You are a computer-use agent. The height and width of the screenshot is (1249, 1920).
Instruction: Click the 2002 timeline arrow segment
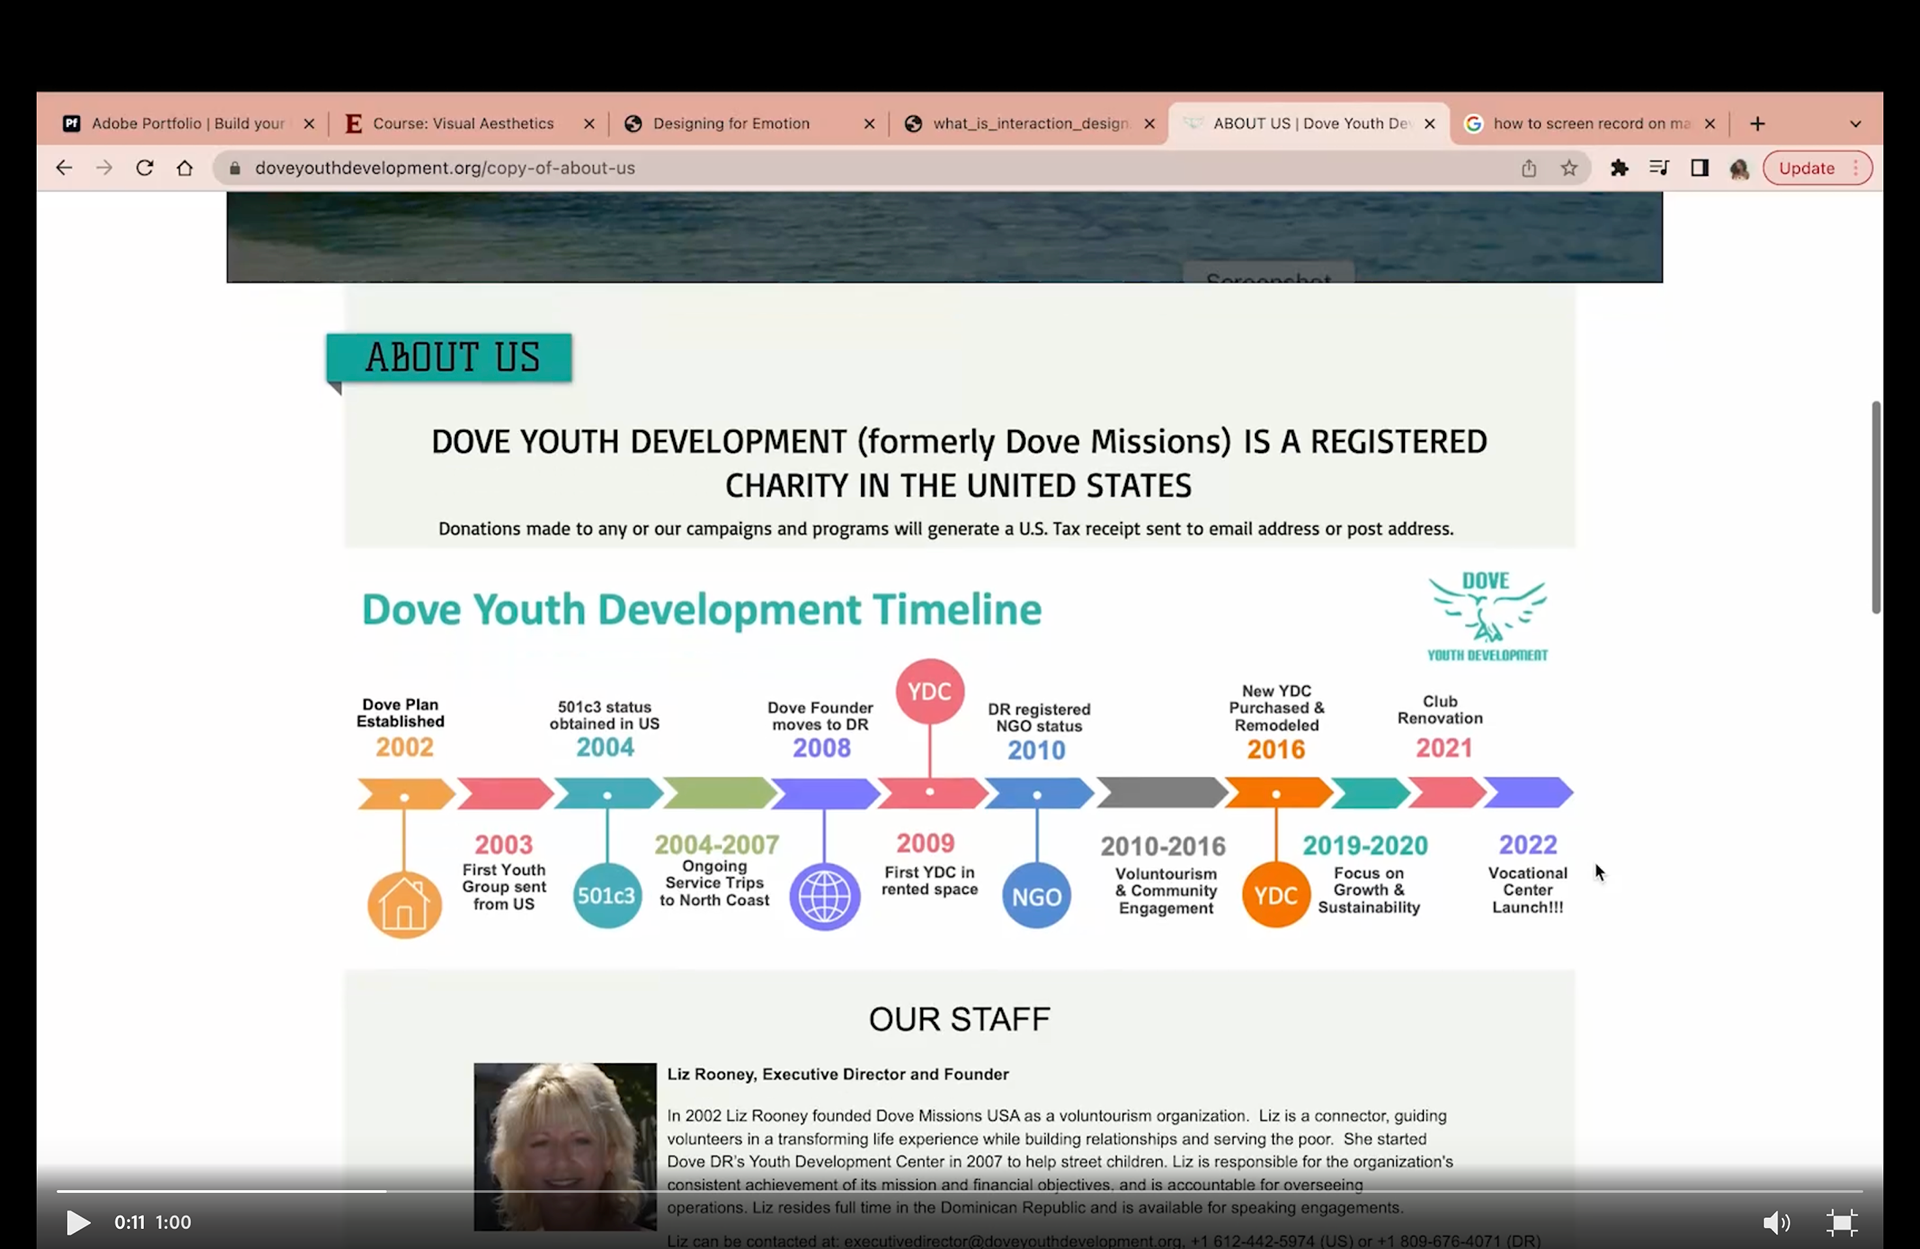click(406, 793)
